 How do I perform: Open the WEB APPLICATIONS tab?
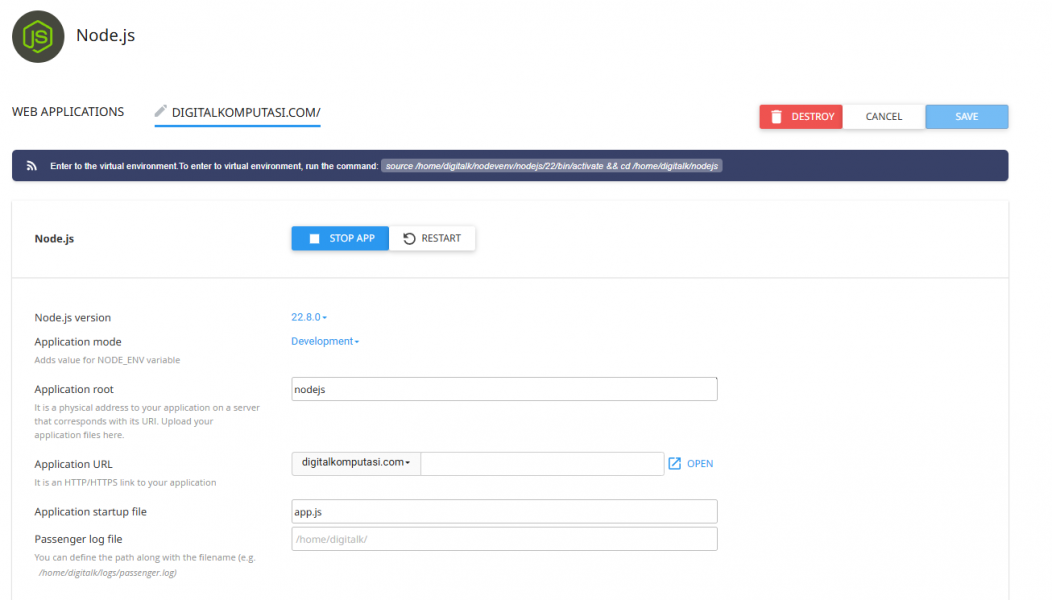point(68,111)
